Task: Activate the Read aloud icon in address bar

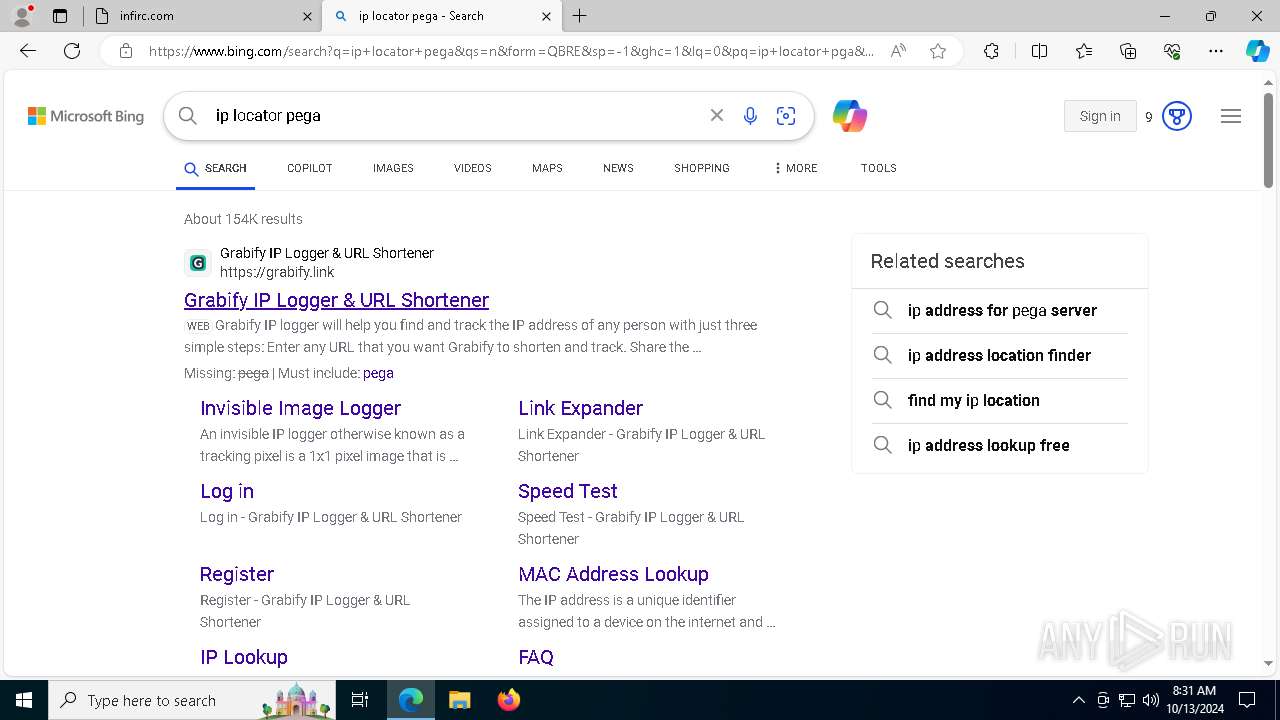Action: pos(898,51)
